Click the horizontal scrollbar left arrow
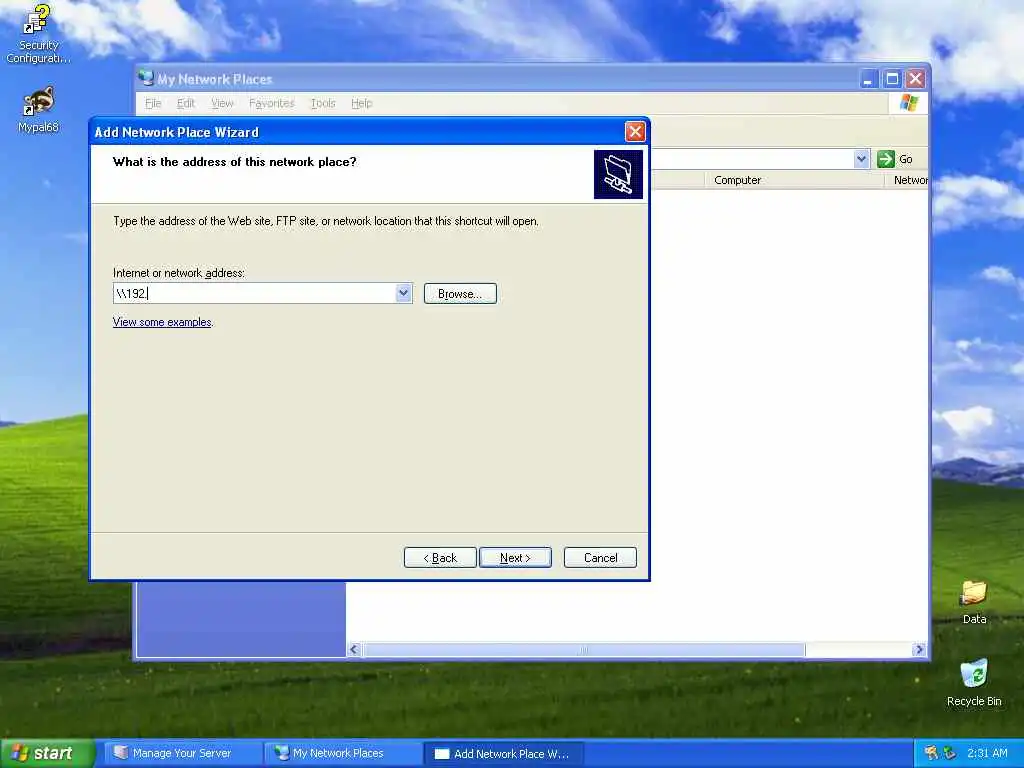Image resolution: width=1024 pixels, height=768 pixels. coord(355,650)
